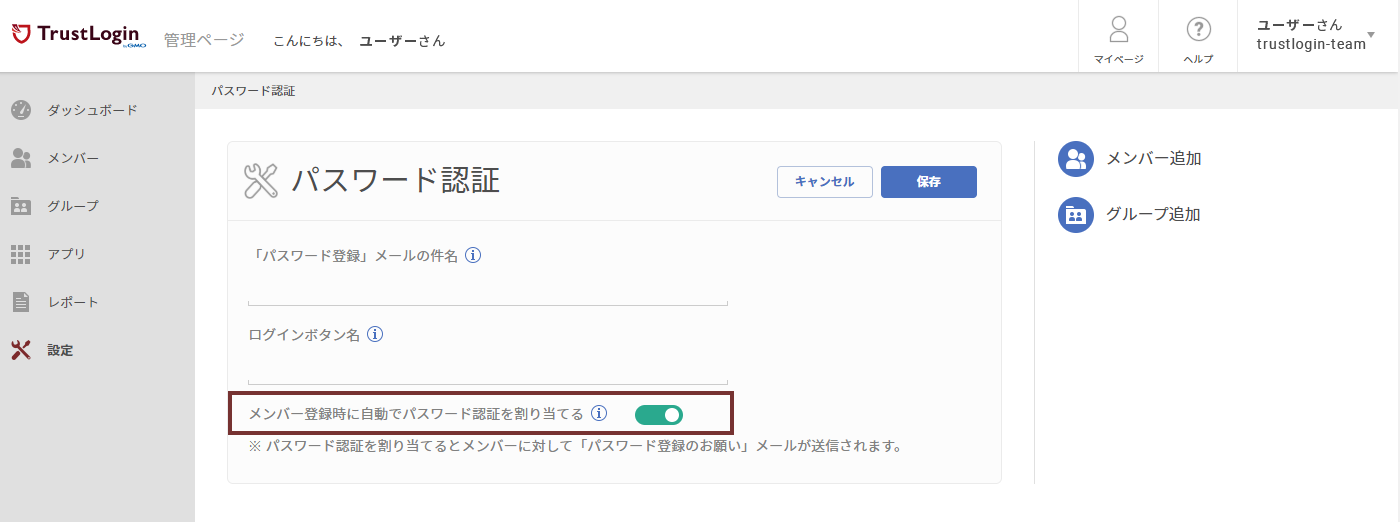
Task: Open レポート in the sidebar
Action: [72, 302]
